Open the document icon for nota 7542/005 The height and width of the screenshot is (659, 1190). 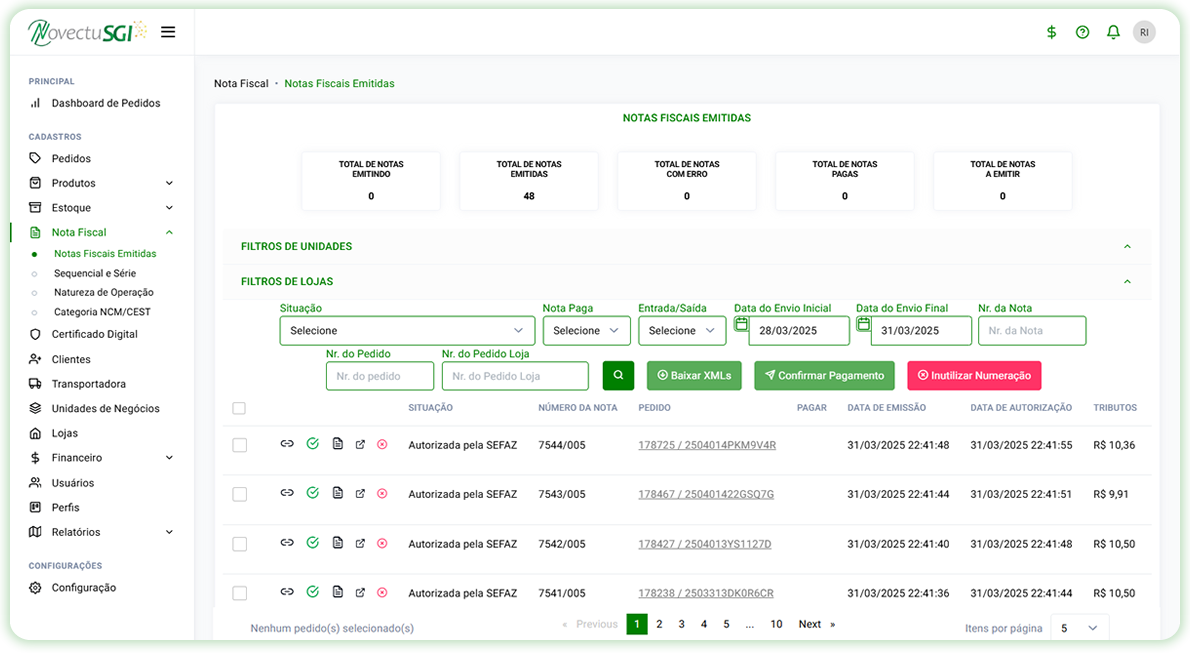[x=337, y=543]
